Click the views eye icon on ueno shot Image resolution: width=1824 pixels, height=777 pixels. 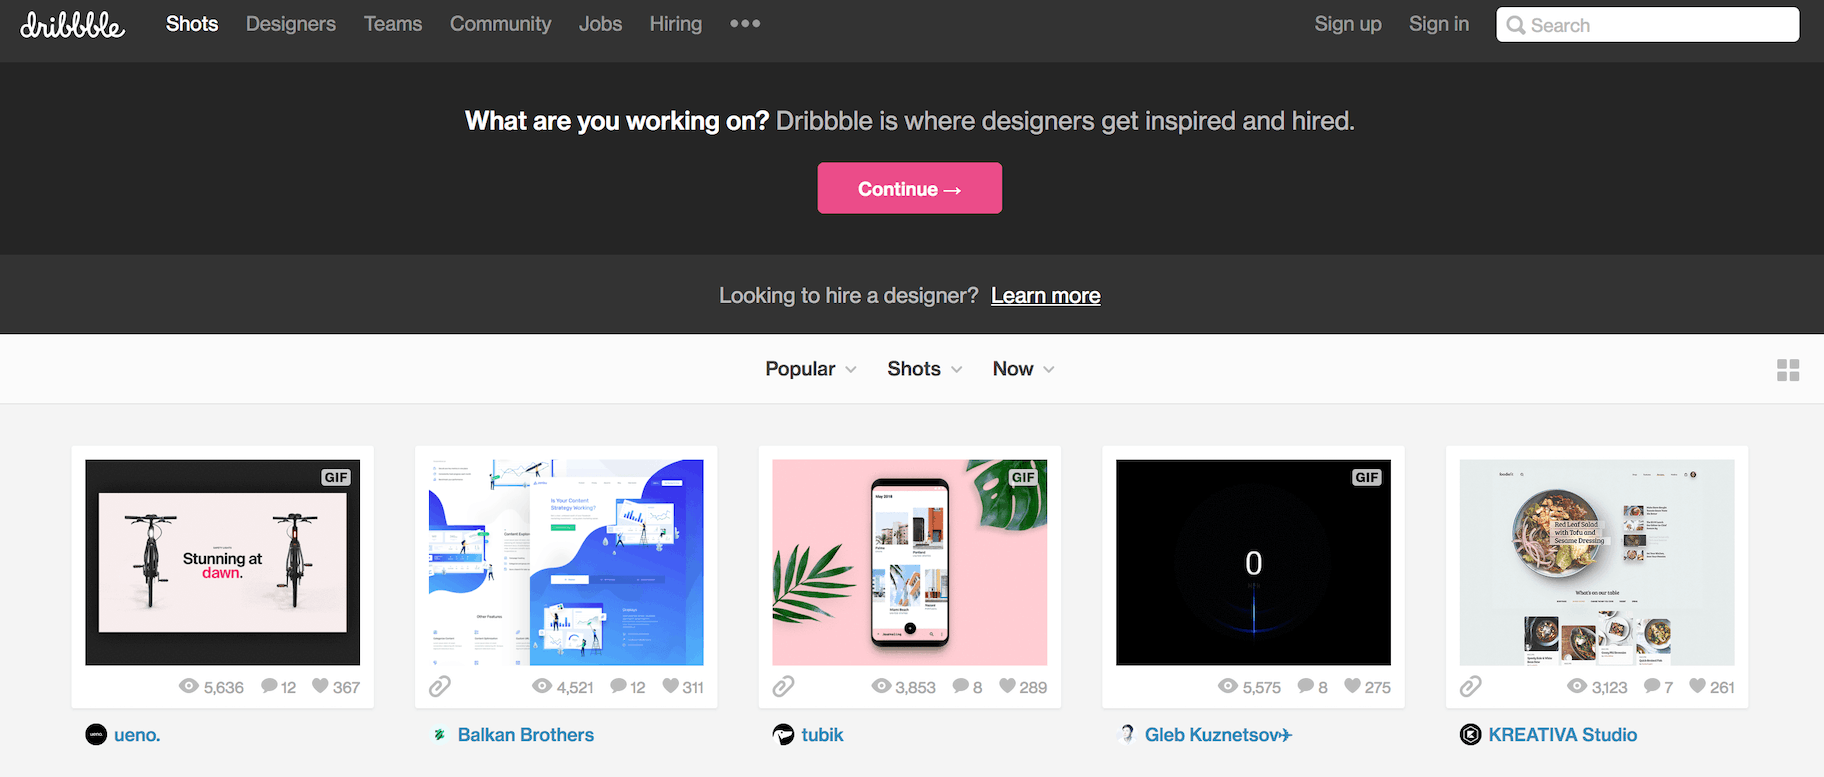click(x=188, y=686)
